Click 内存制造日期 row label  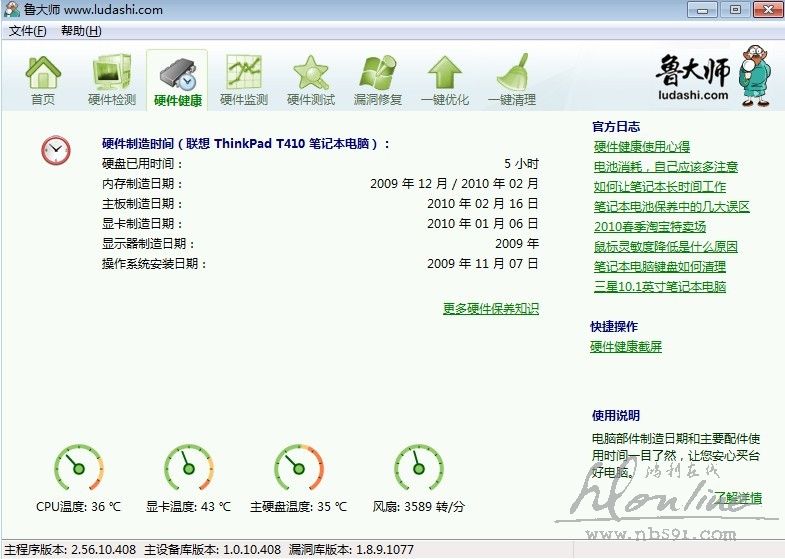pos(143,184)
